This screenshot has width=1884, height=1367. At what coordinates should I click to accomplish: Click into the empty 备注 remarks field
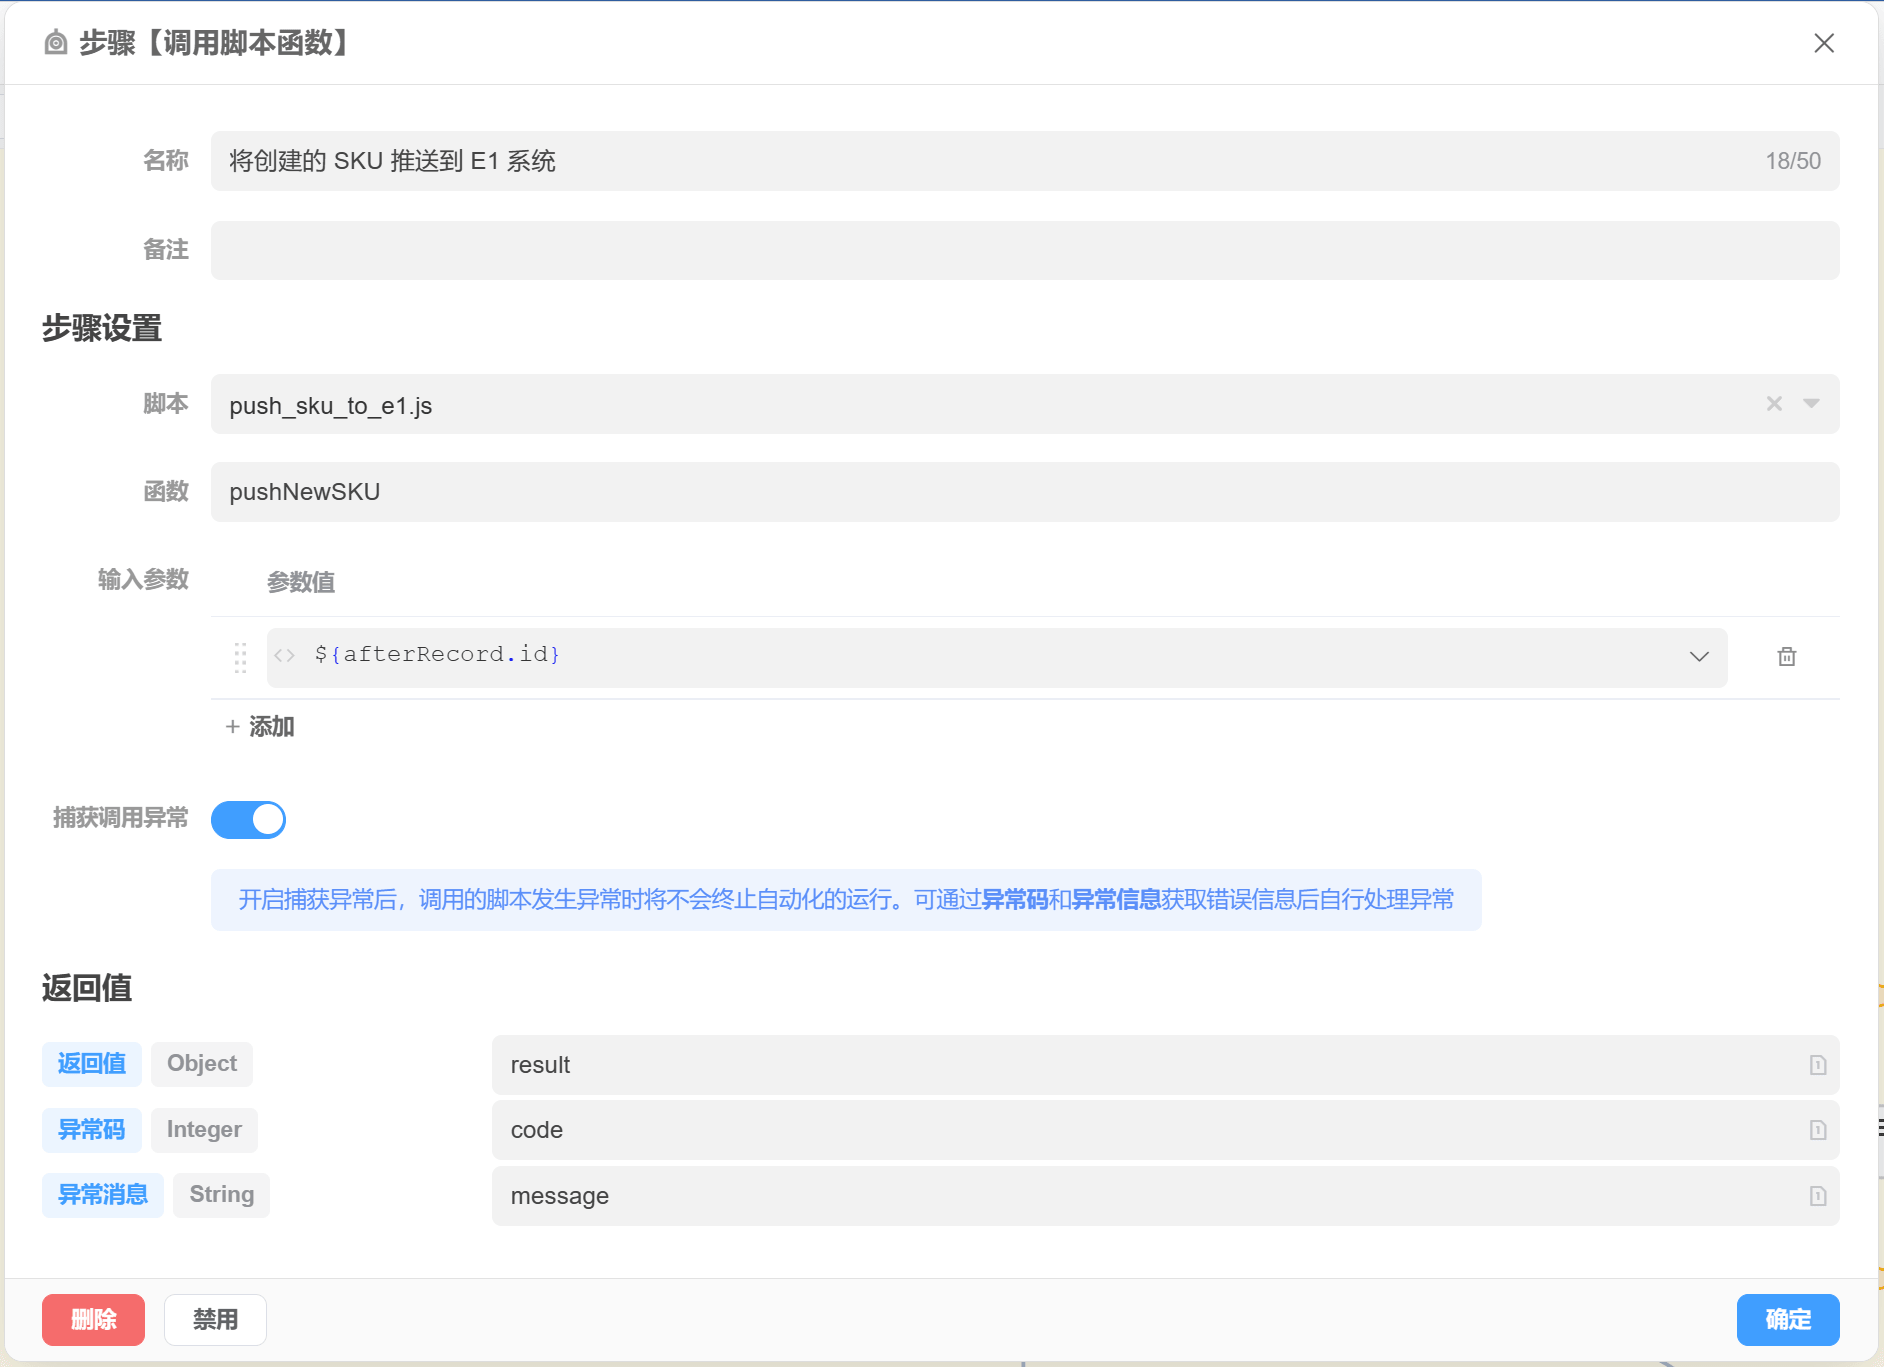coord(1024,251)
